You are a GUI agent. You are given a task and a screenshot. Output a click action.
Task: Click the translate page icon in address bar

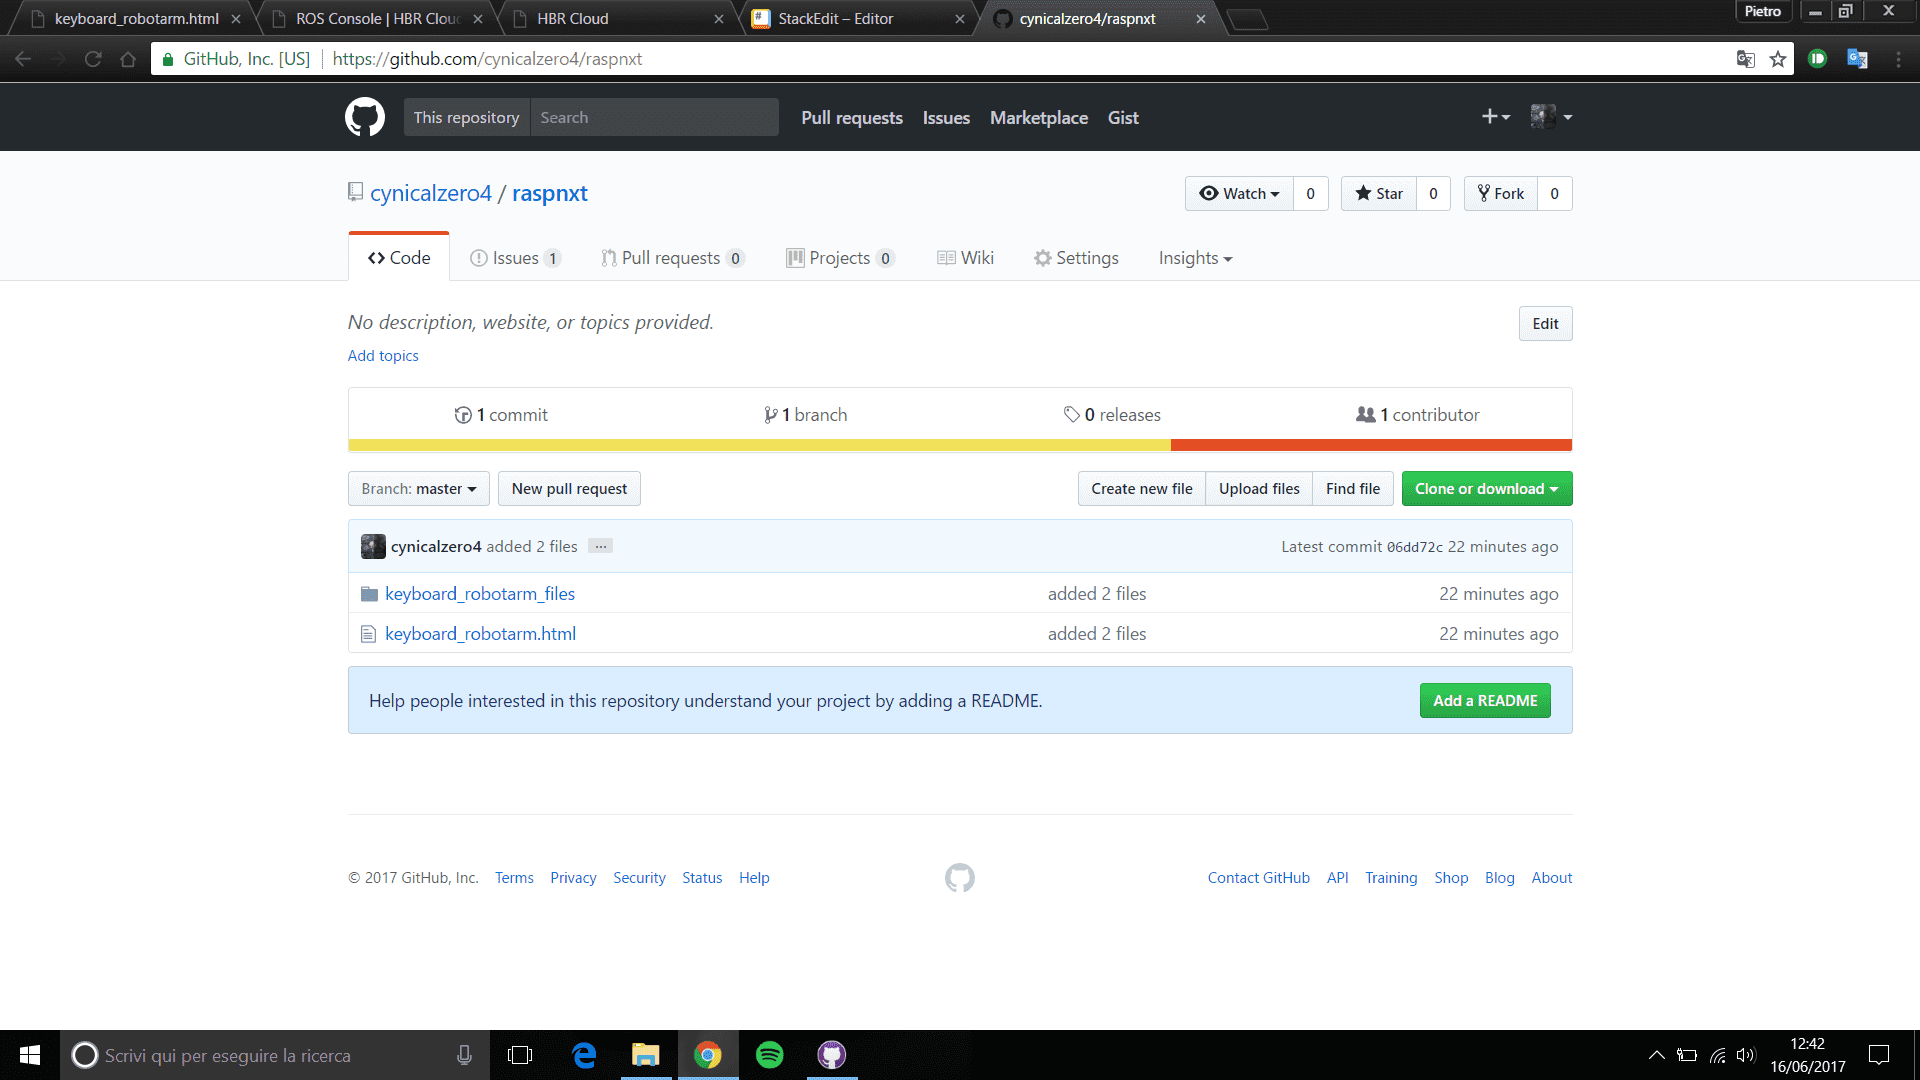click(1745, 59)
